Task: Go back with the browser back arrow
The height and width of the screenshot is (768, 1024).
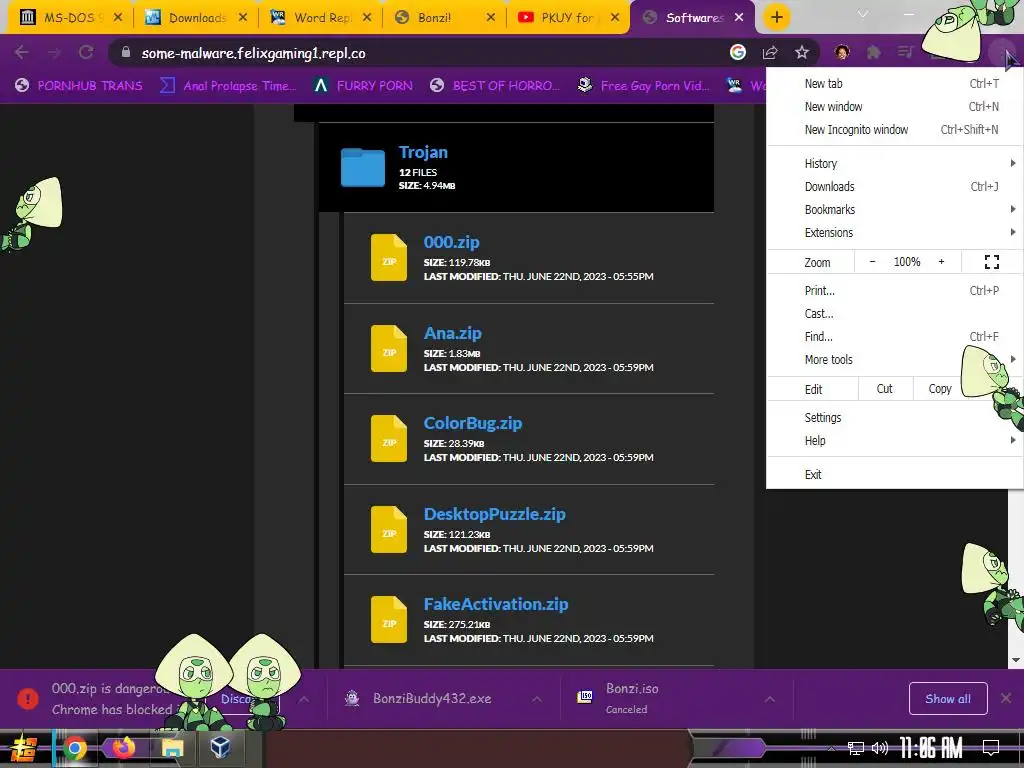Action: [x=22, y=52]
